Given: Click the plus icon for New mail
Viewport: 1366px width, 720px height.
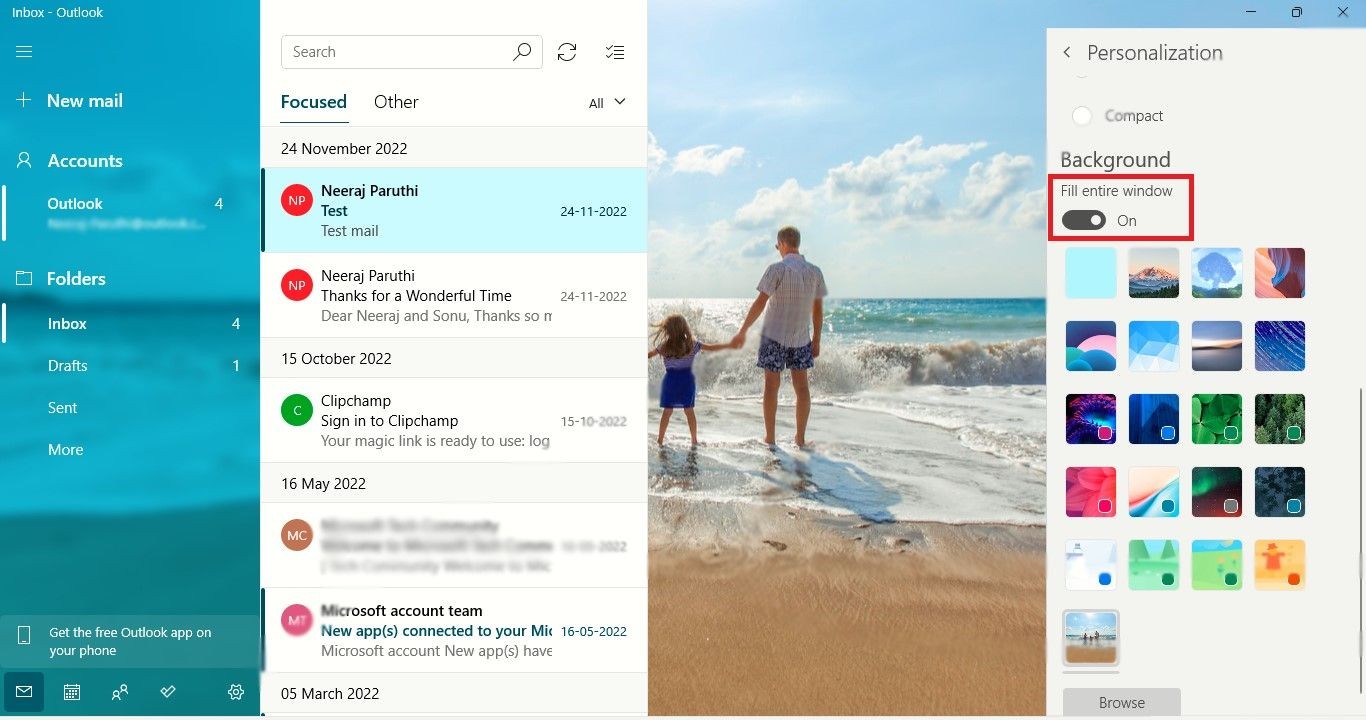Looking at the screenshot, I should pyautogui.click(x=24, y=100).
